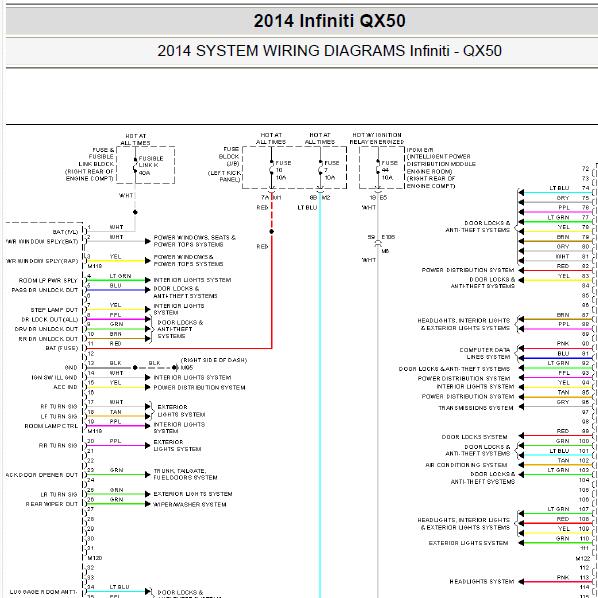
Task: Click the "2014 SYSTEM WIRING DIAGRAMS Infiniti - QX50" subtitle
Action: 330,51
